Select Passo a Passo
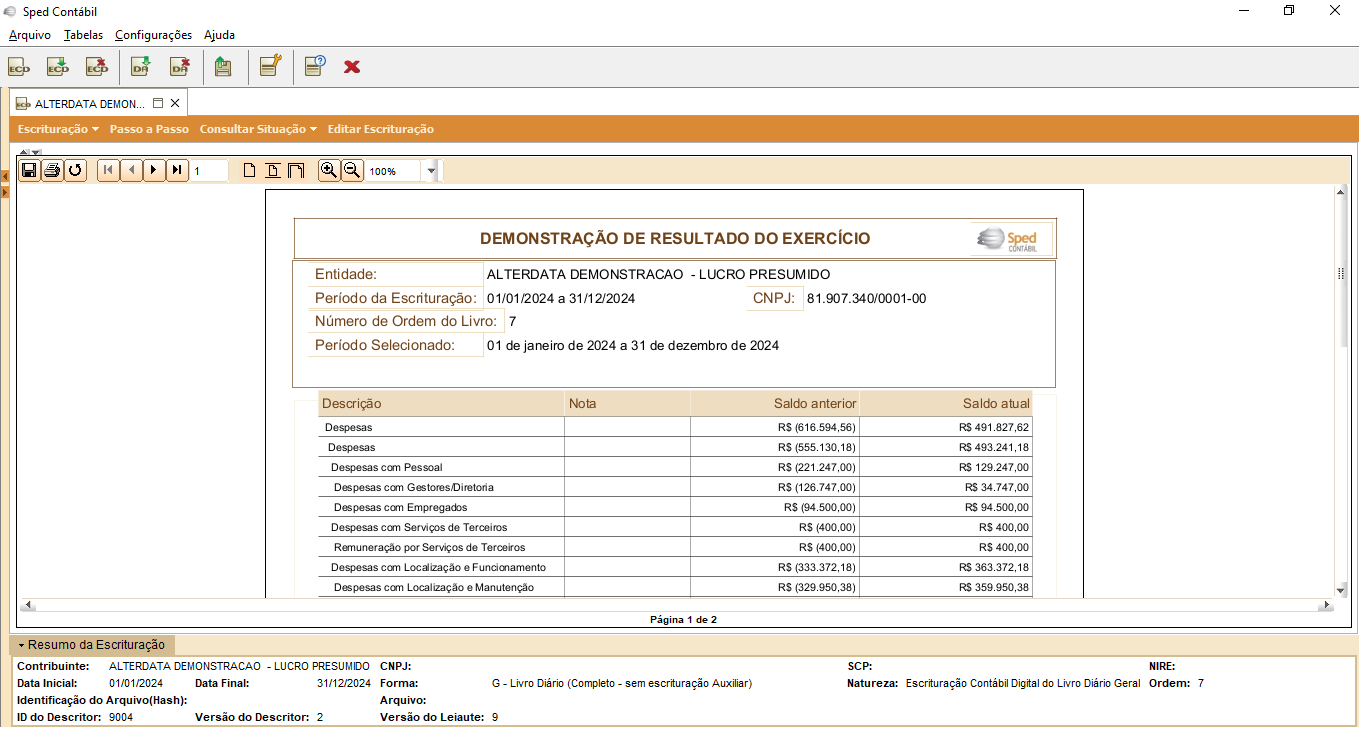Viewport: 1359px width, 751px height. 151,129
